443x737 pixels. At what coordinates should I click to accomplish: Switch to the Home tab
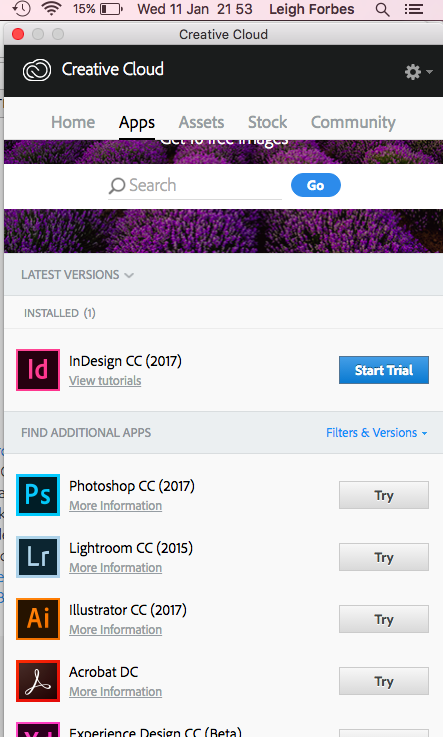coord(73,122)
